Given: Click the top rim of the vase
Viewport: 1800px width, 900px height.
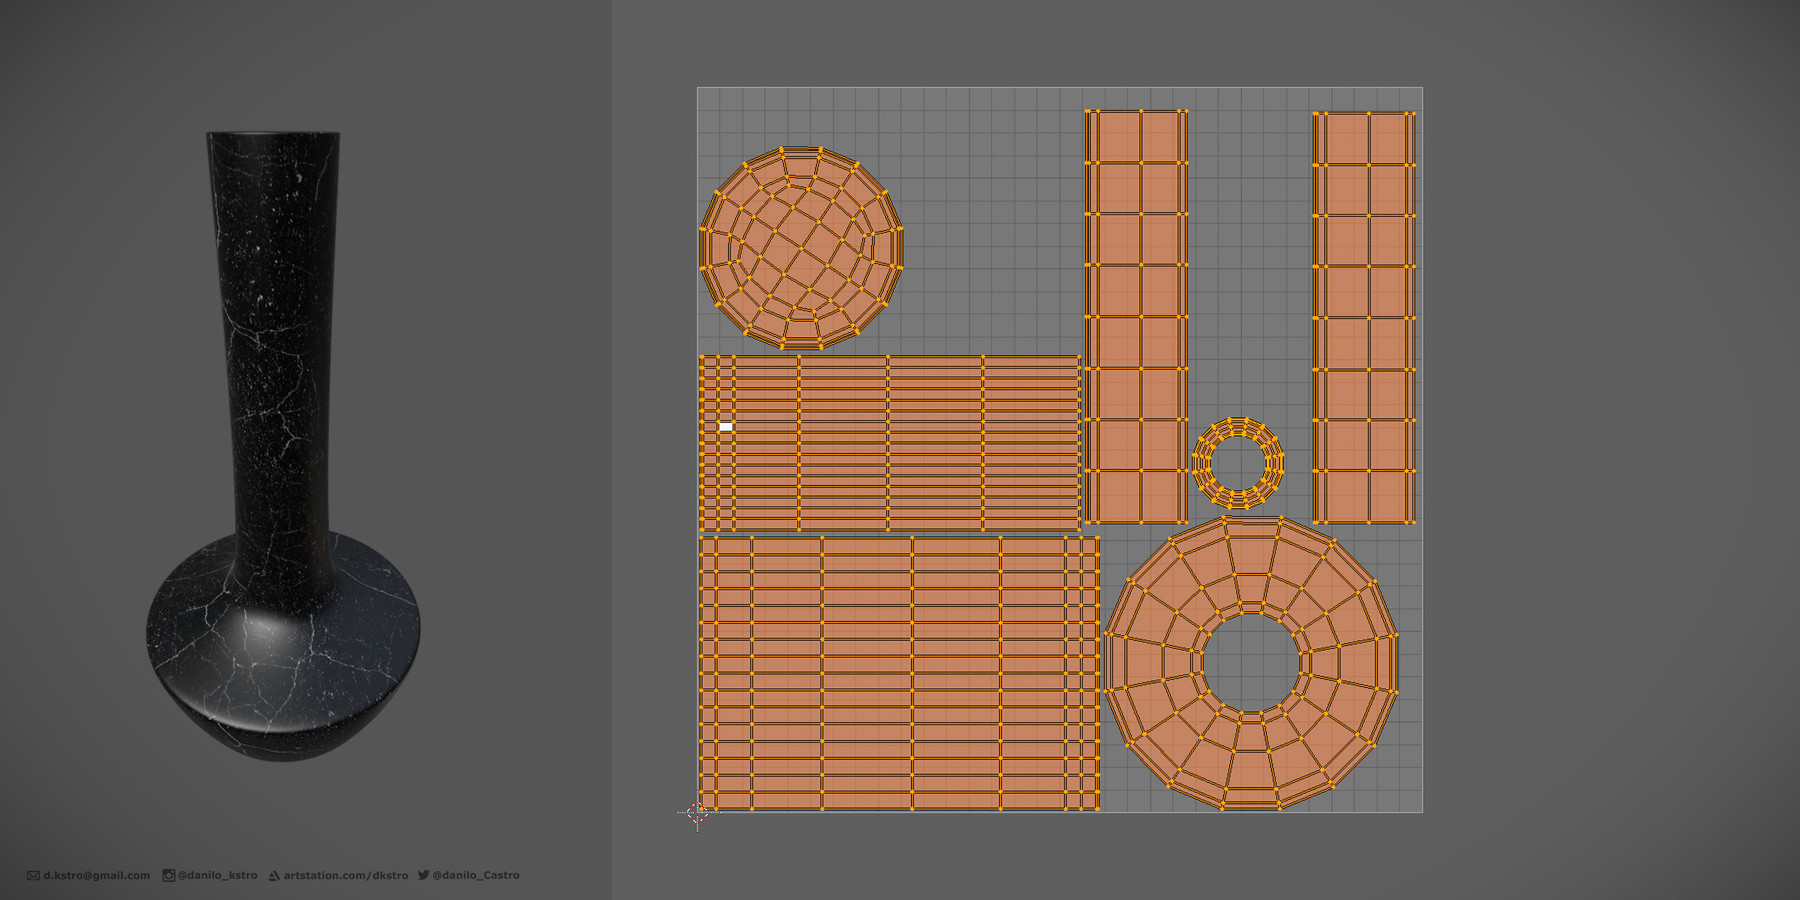Looking at the screenshot, I should click(x=273, y=135).
